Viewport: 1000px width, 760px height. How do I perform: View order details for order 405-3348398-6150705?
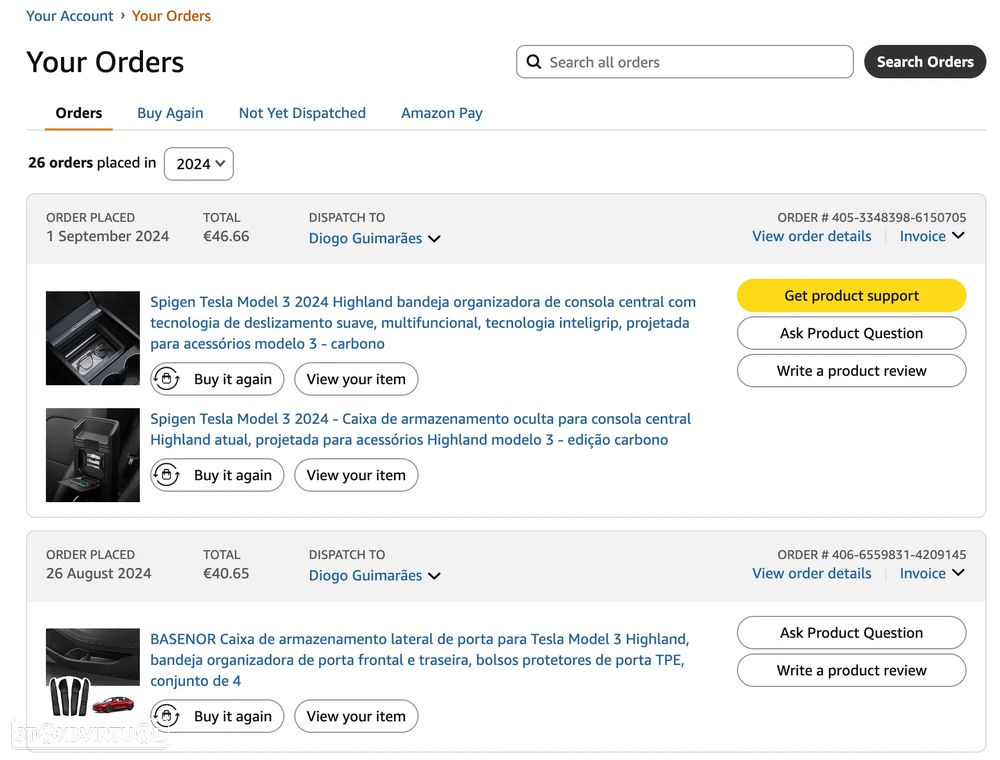tap(812, 236)
